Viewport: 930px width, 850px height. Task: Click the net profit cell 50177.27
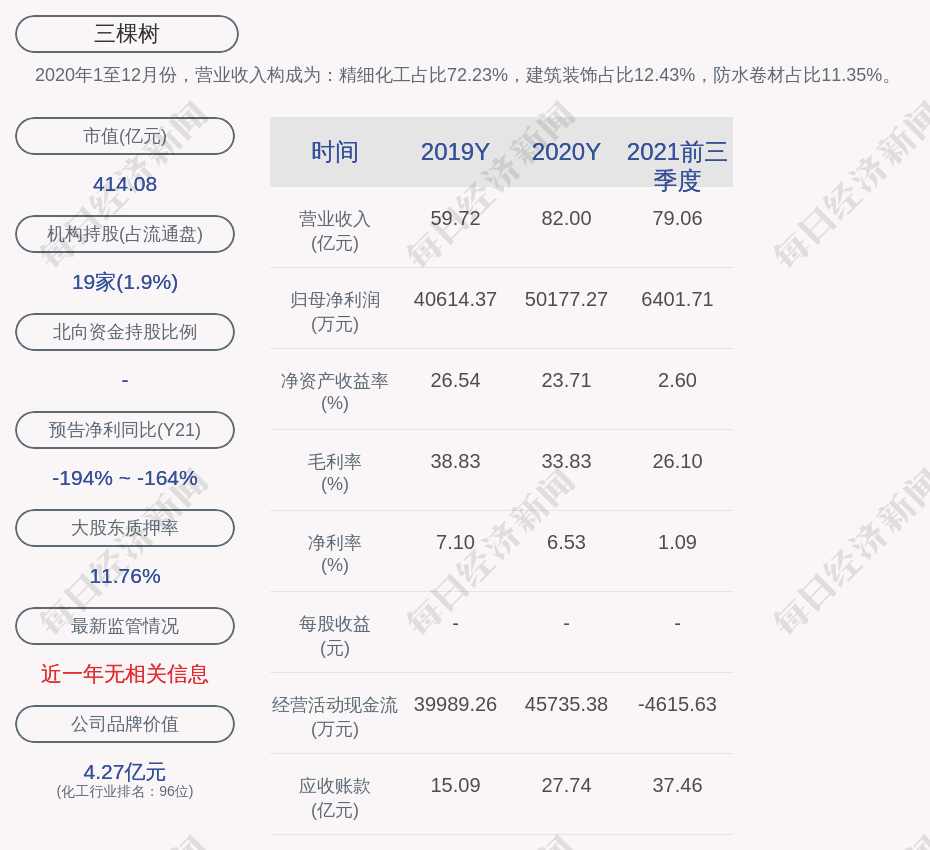coord(566,299)
